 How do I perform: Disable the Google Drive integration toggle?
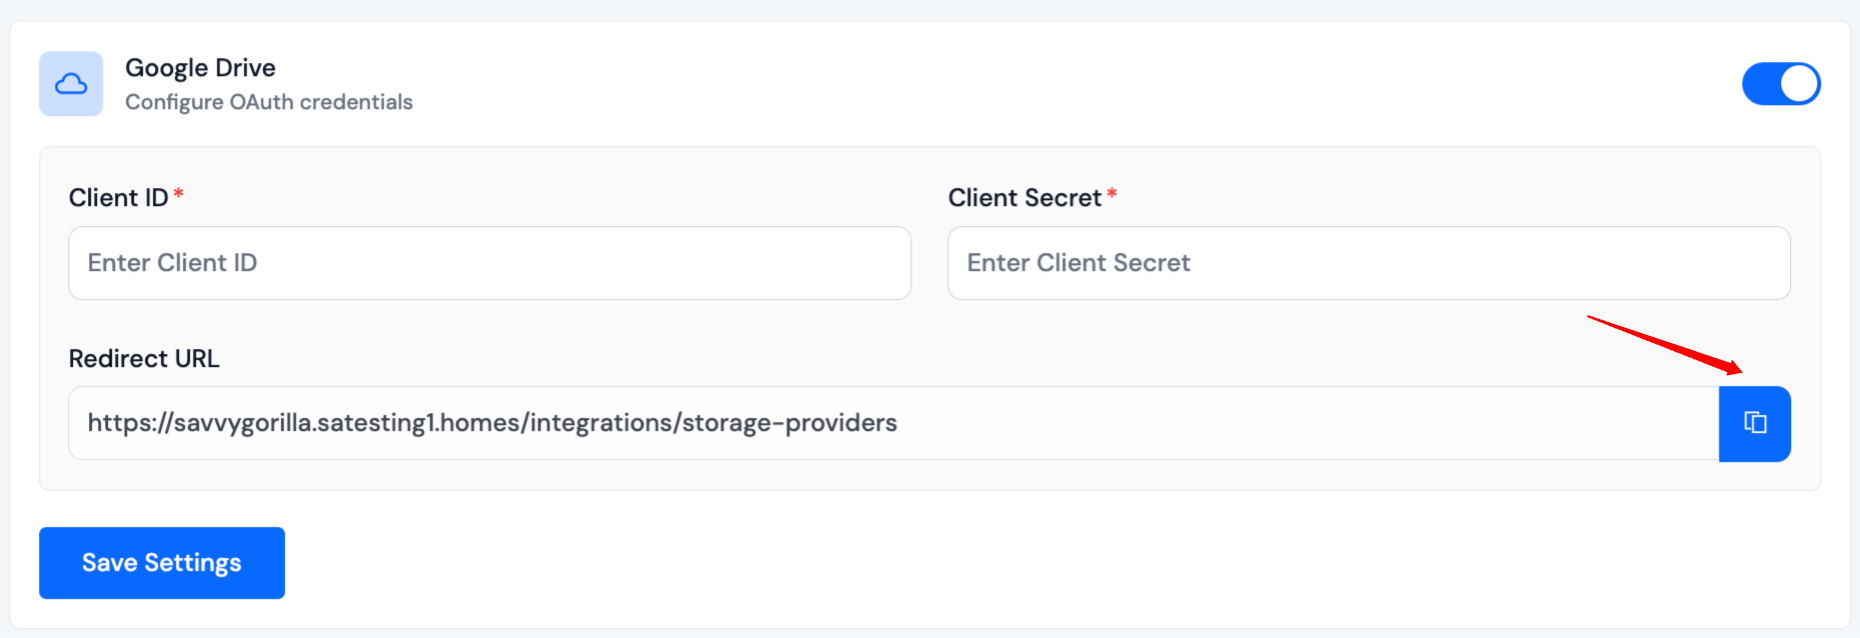(1781, 84)
